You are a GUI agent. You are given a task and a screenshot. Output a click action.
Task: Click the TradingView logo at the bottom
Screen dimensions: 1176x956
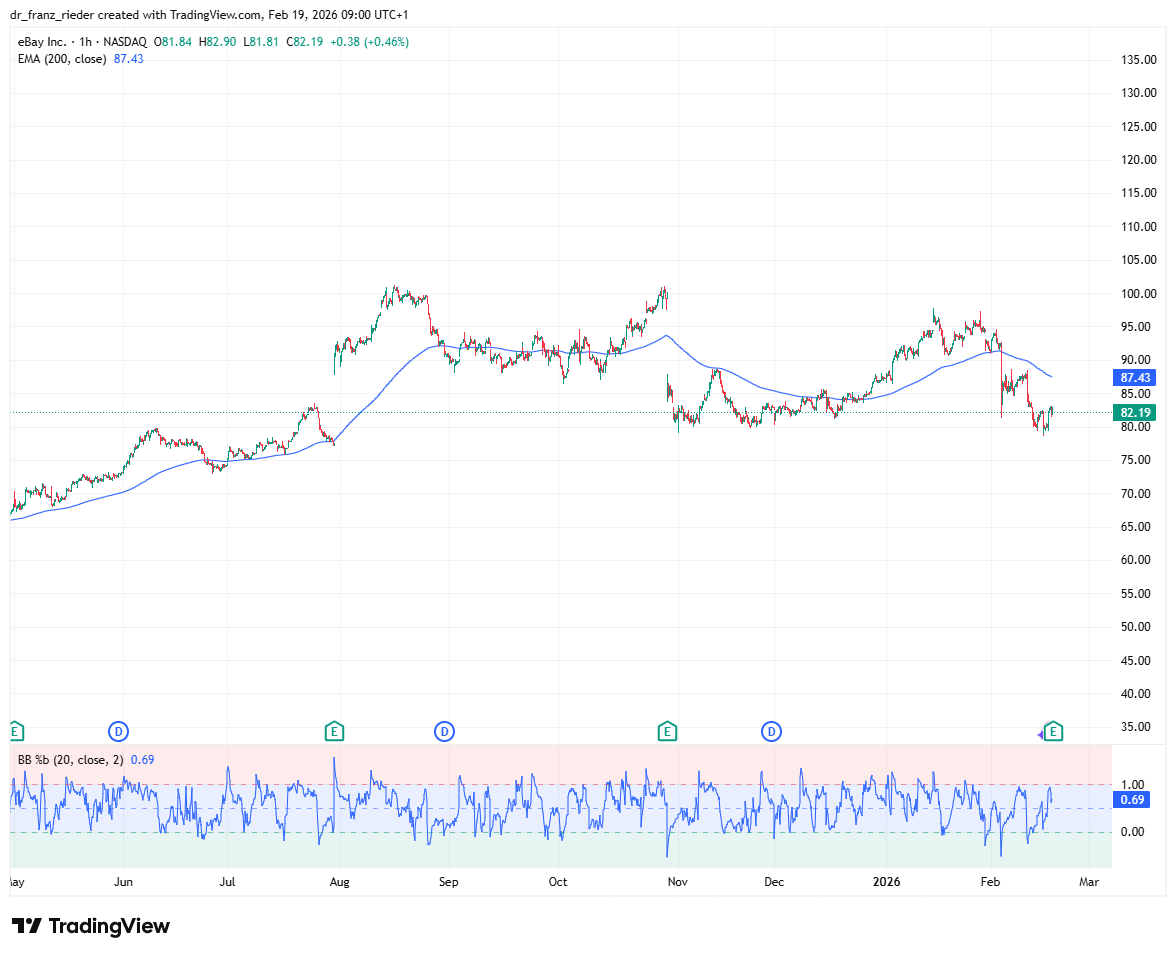91,926
